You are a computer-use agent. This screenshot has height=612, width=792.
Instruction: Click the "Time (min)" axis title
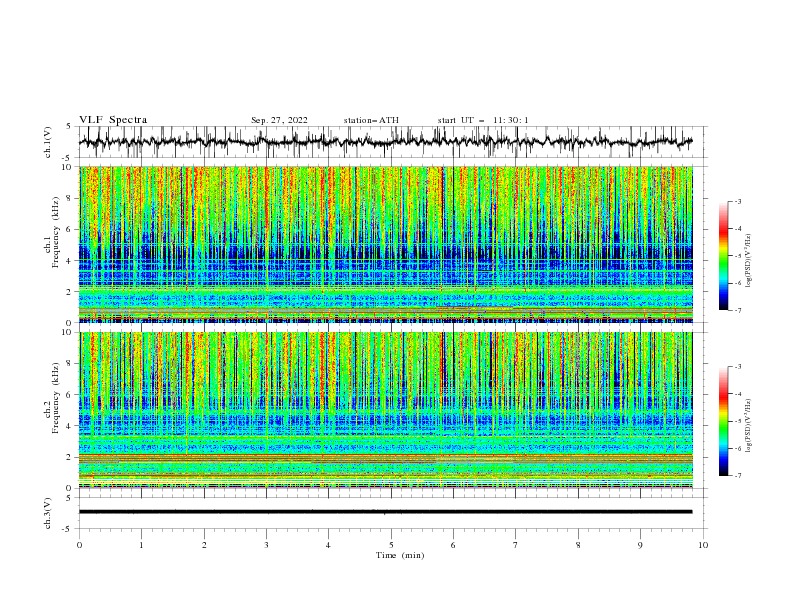[400, 555]
